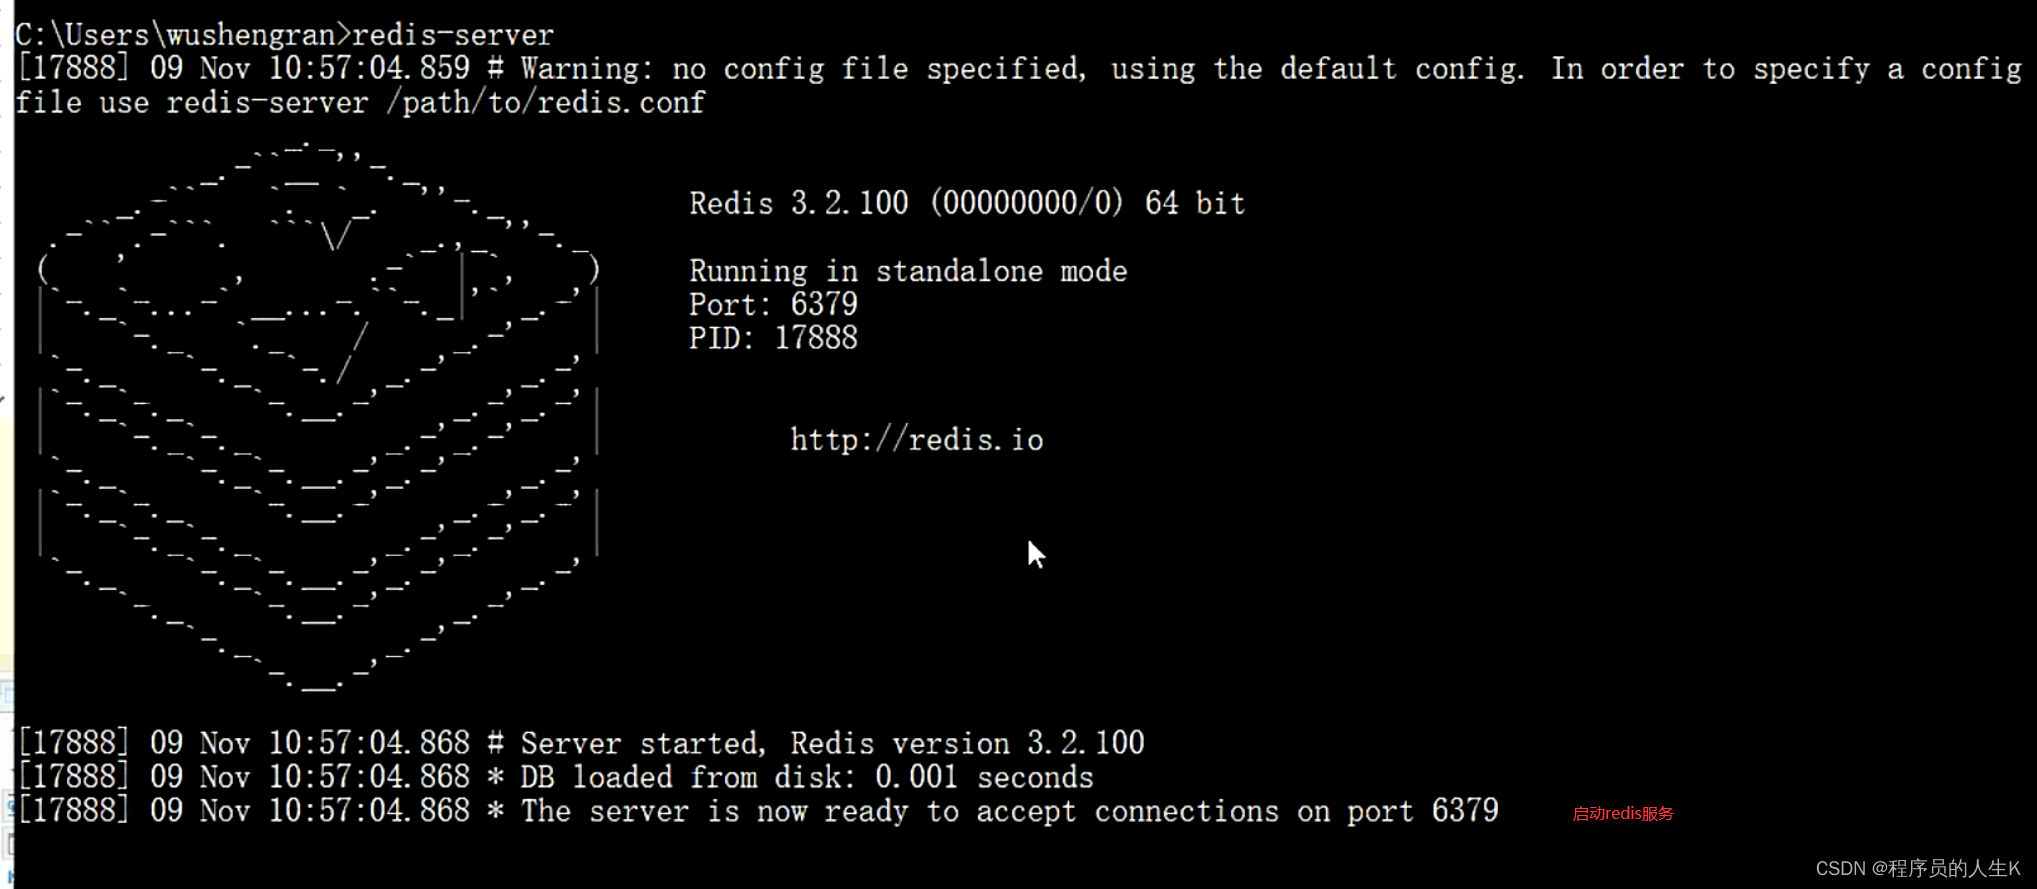2037x889 pixels.
Task: Click the C:\Users\wushengran prompt path
Action: click(175, 35)
